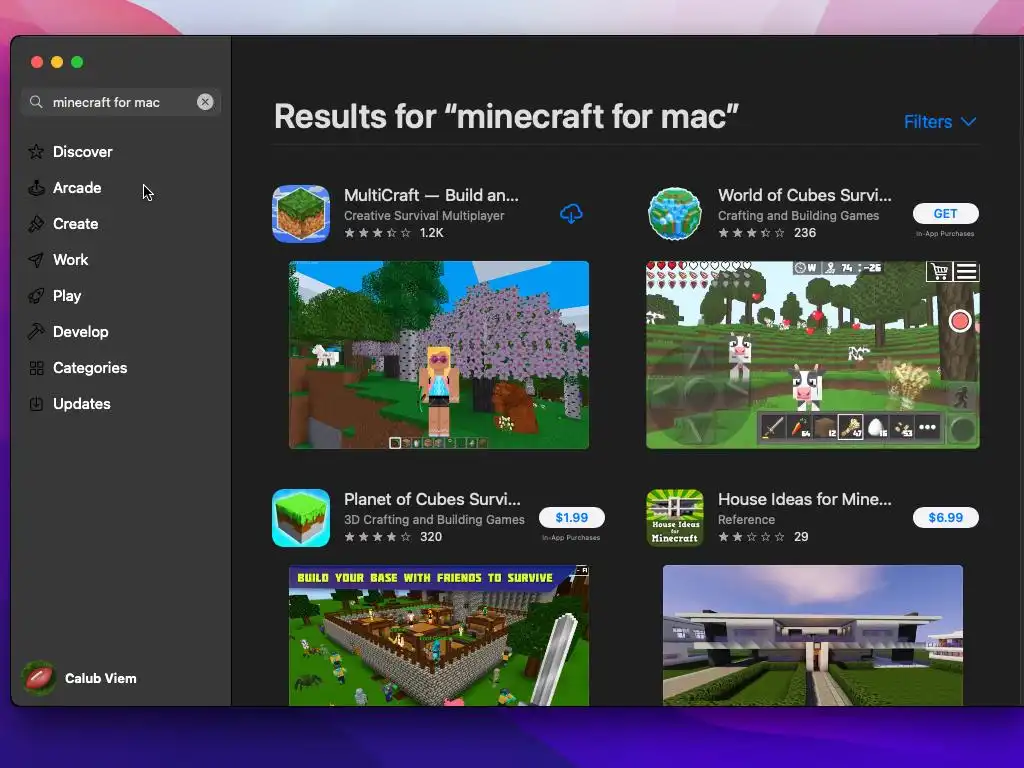
Task: Click House Ideas rating 29
Action: tap(763, 537)
